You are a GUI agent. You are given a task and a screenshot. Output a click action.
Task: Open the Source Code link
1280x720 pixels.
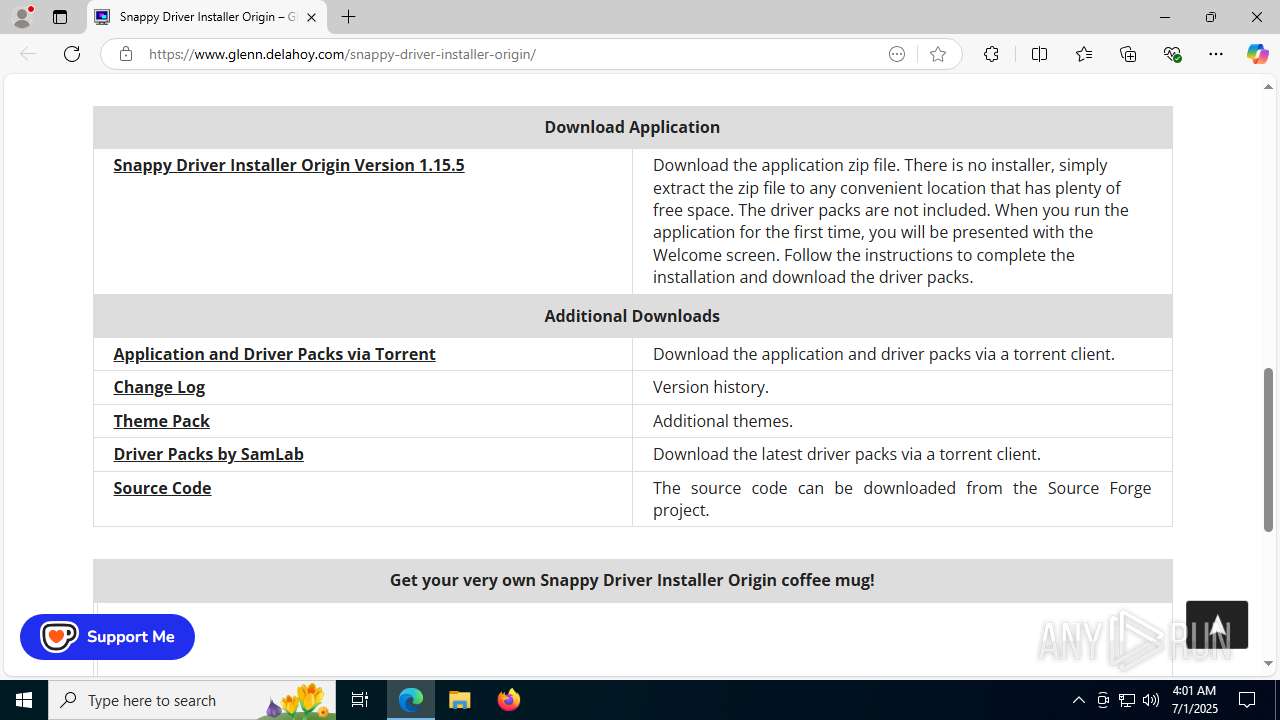(x=162, y=488)
